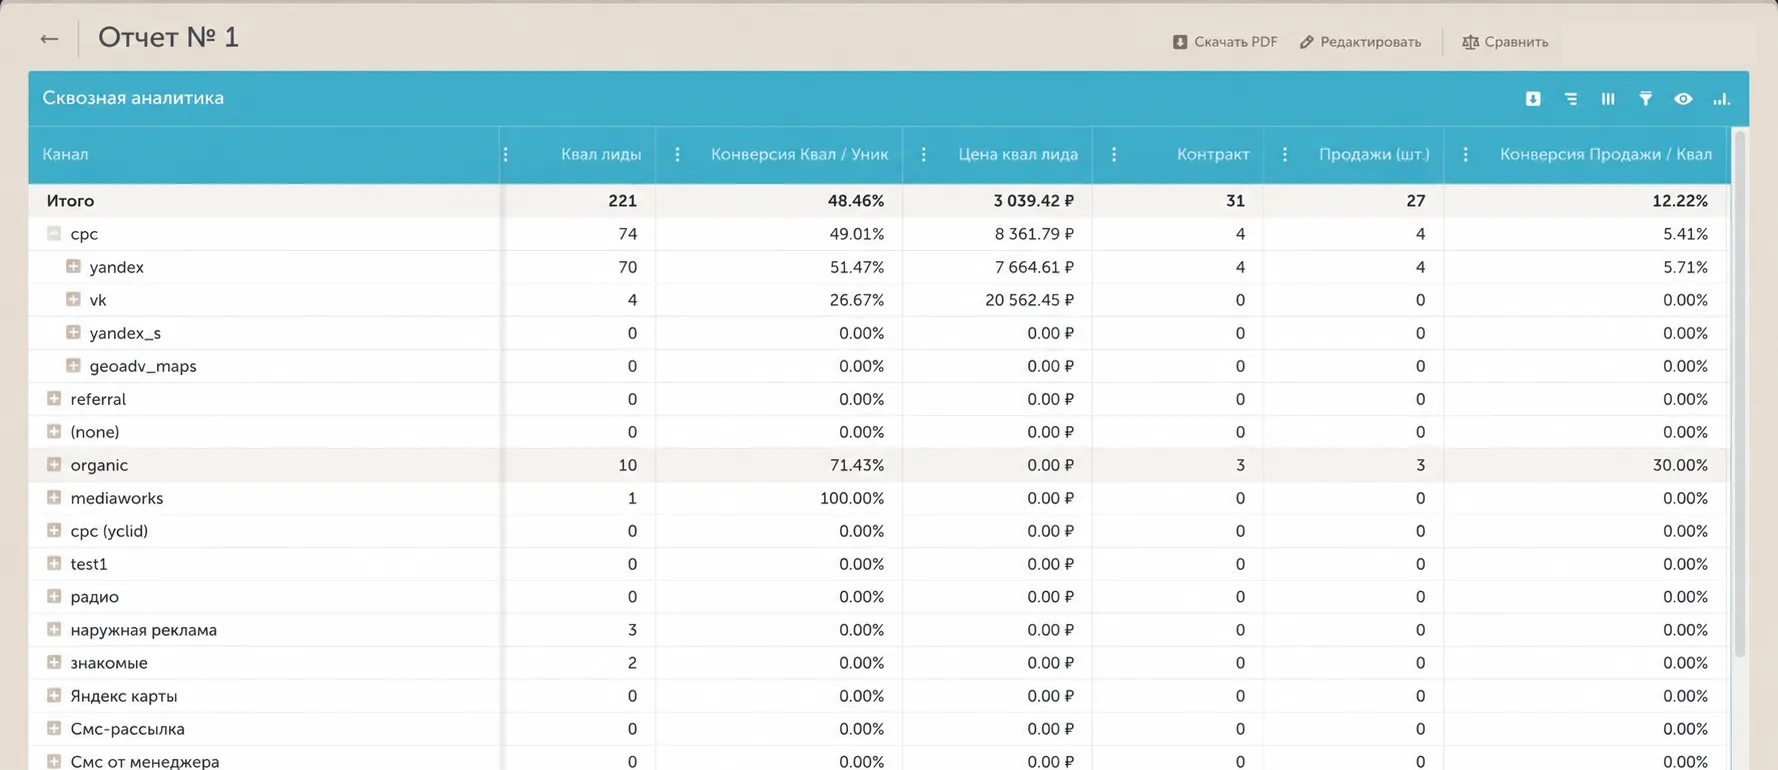The width and height of the screenshot is (1778, 770).
Task: Download the report via Скачать PDF
Action: click(1225, 42)
